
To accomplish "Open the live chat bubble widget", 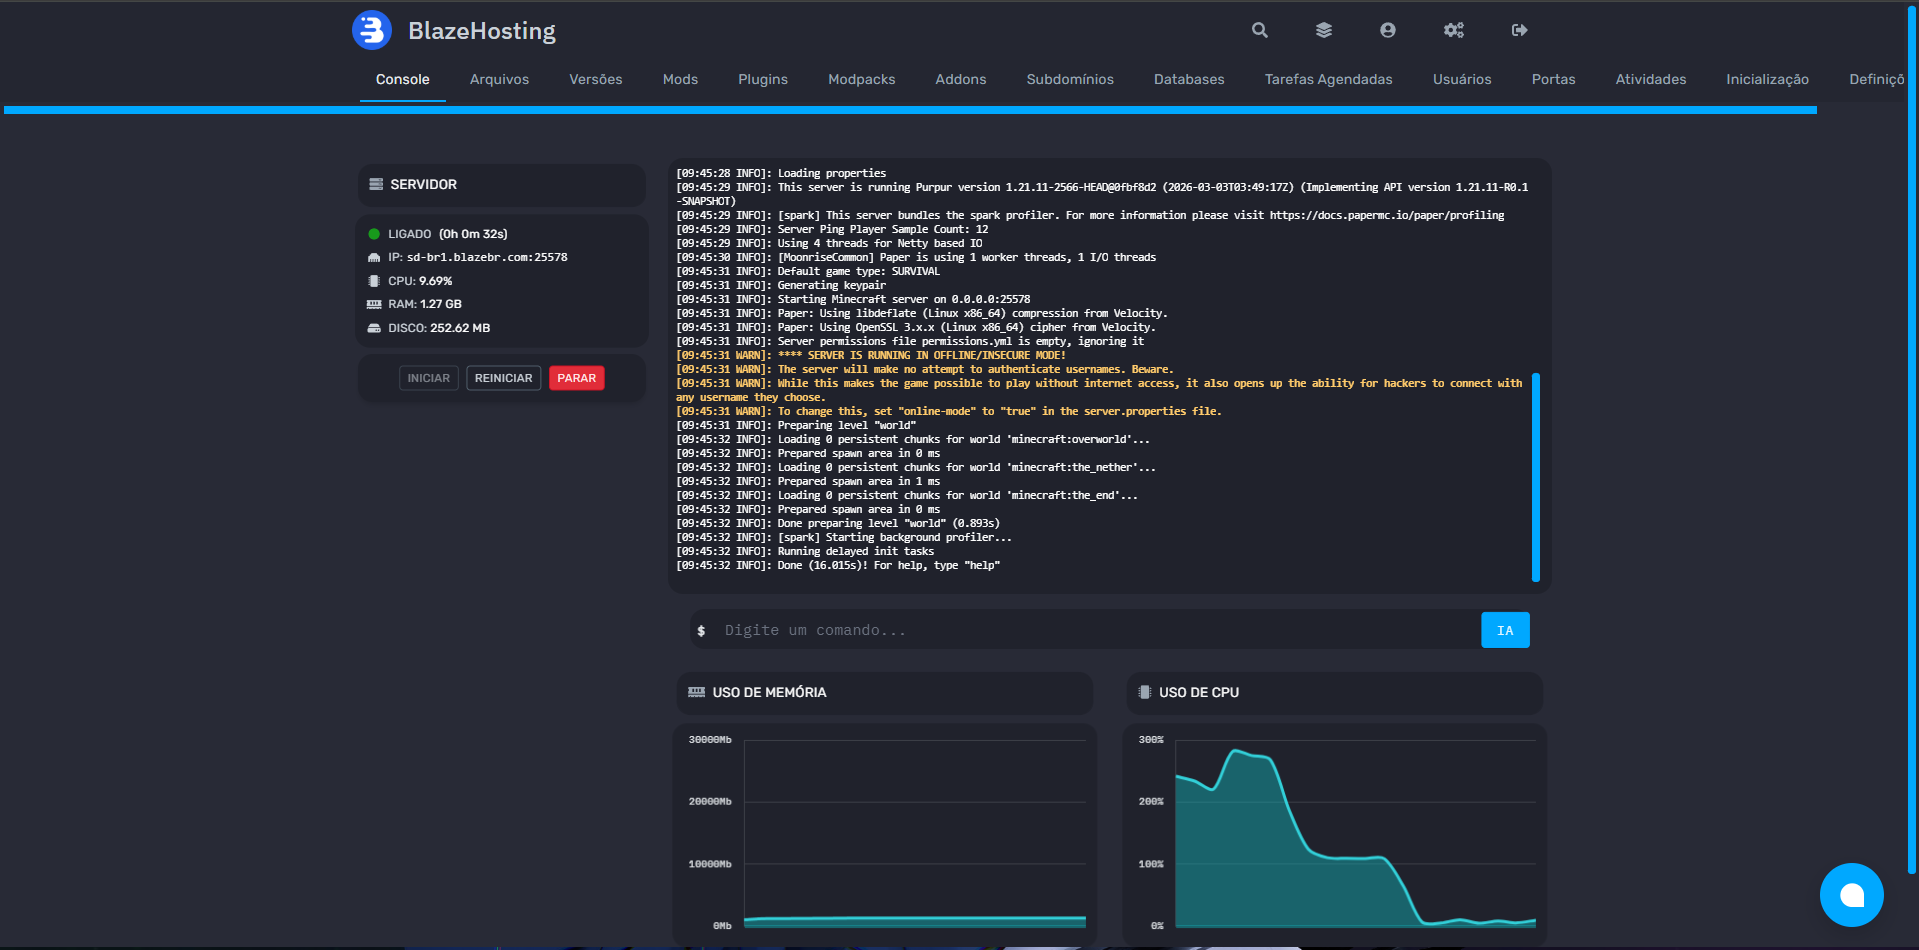I will (x=1851, y=894).
